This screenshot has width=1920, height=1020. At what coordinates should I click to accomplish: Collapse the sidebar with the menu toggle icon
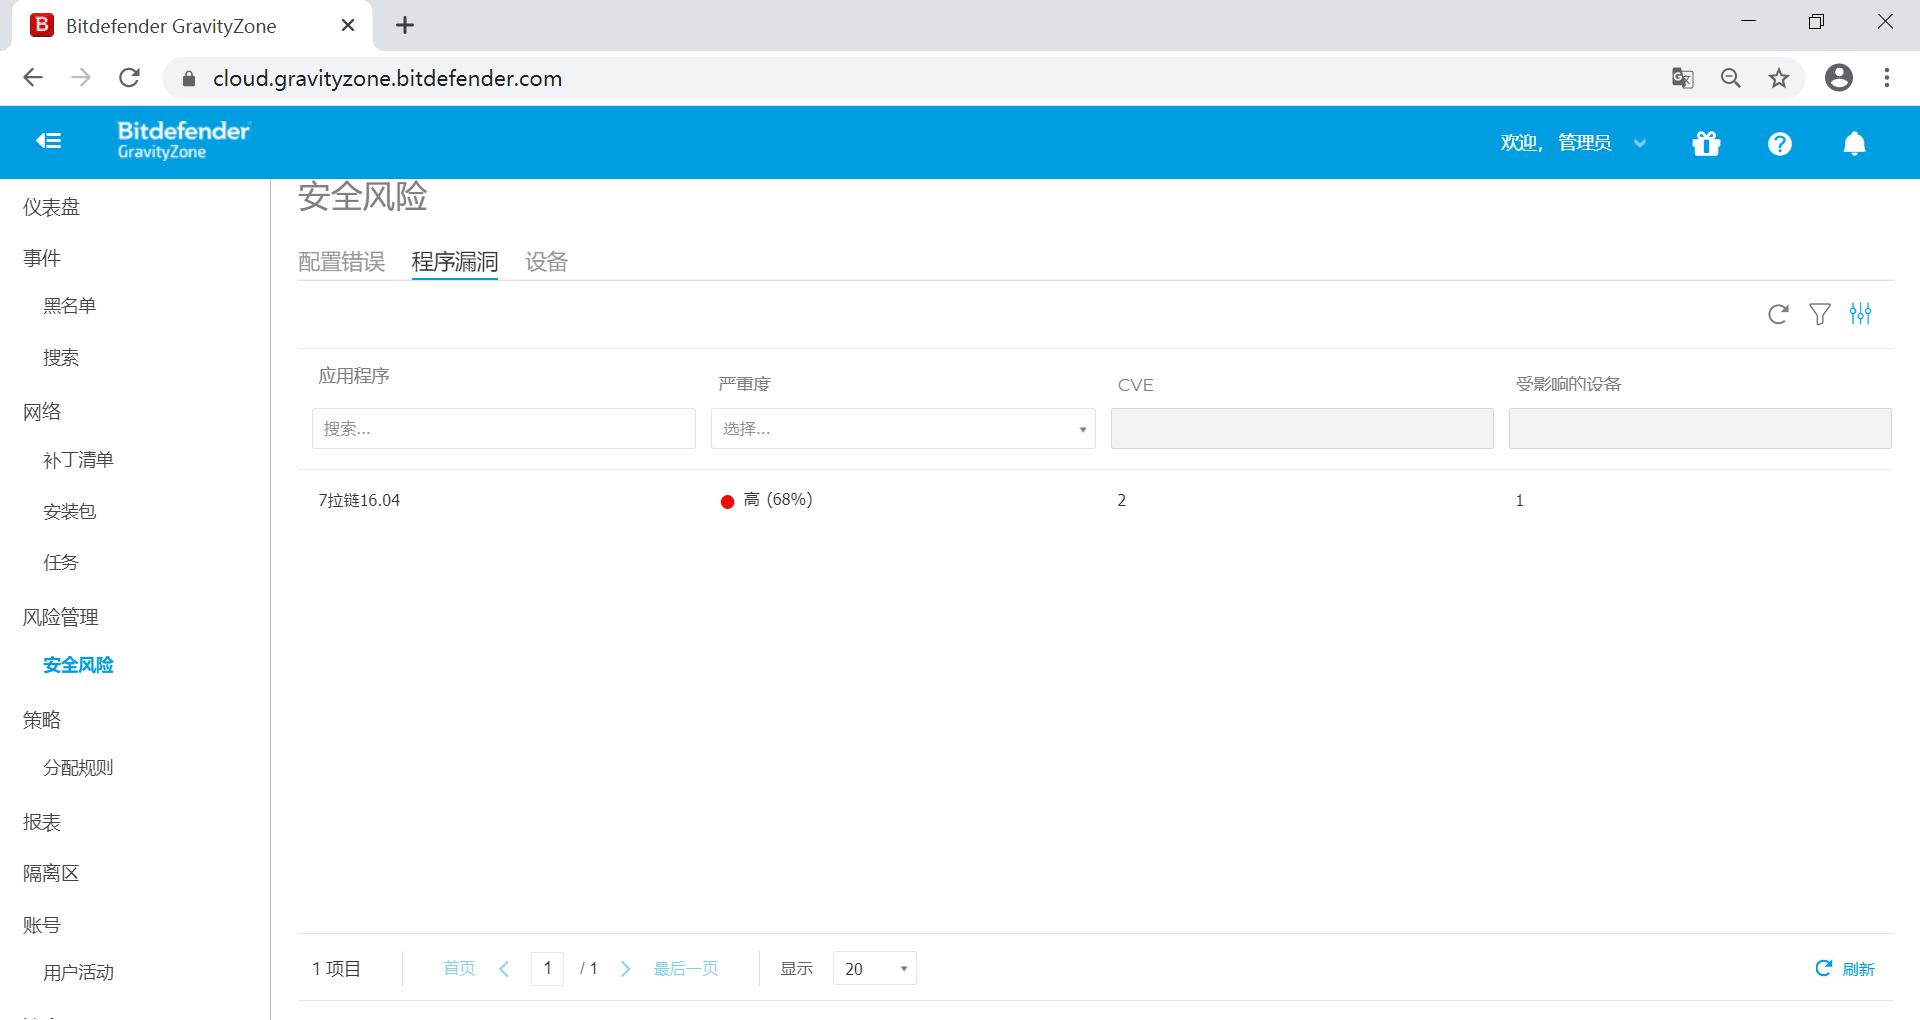pos(48,142)
